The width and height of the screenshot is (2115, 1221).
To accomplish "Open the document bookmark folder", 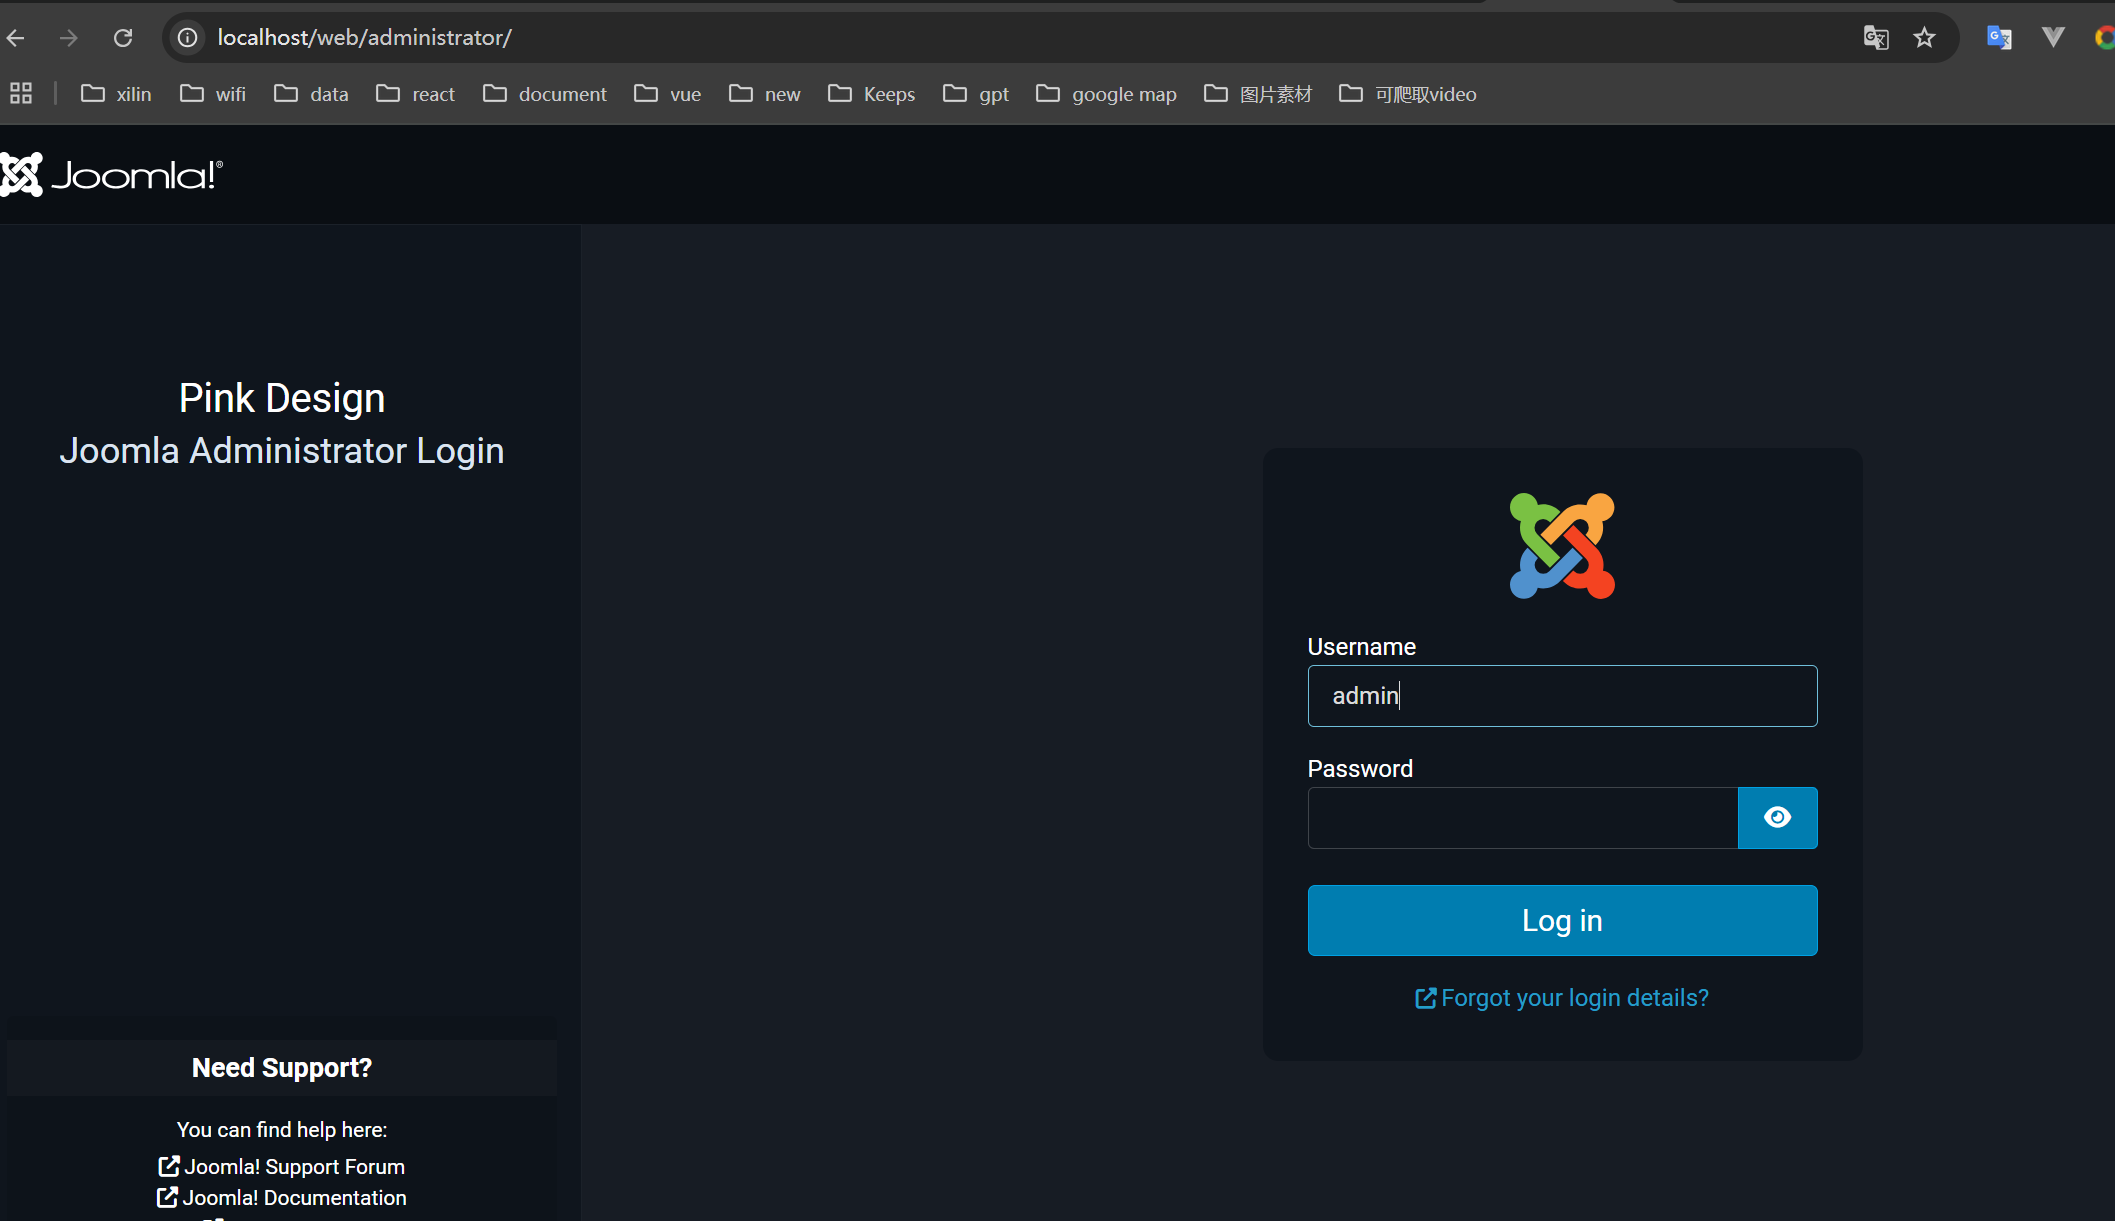I will [x=545, y=94].
